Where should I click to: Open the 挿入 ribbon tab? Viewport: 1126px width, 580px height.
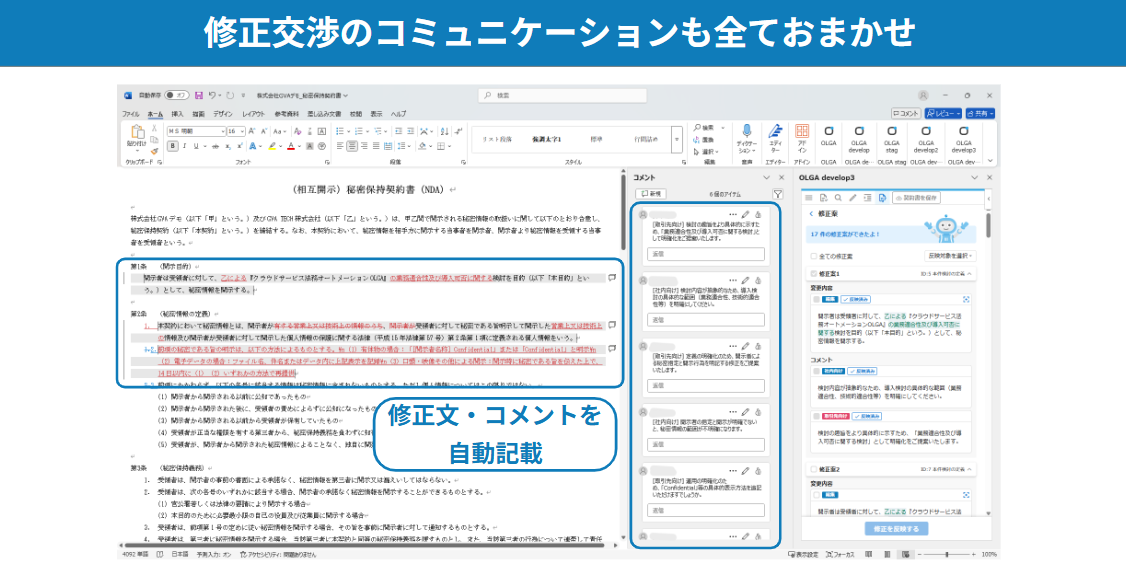pyautogui.click(x=177, y=113)
